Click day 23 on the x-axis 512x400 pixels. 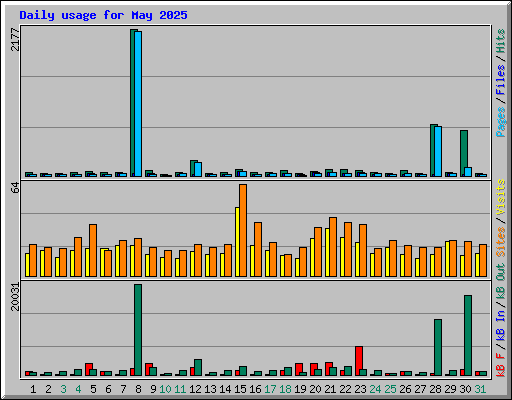360,389
